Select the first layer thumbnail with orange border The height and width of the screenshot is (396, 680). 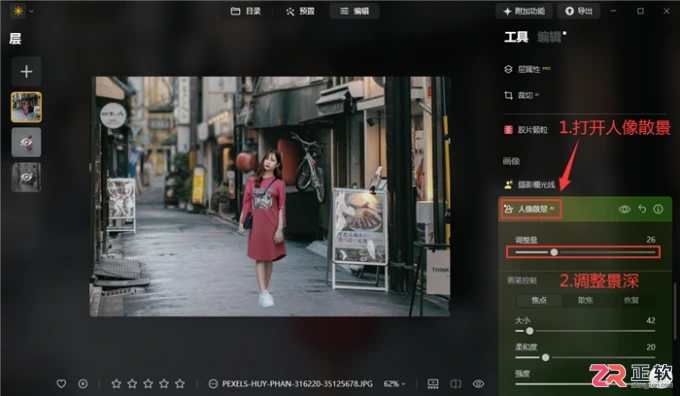pyautogui.click(x=26, y=107)
